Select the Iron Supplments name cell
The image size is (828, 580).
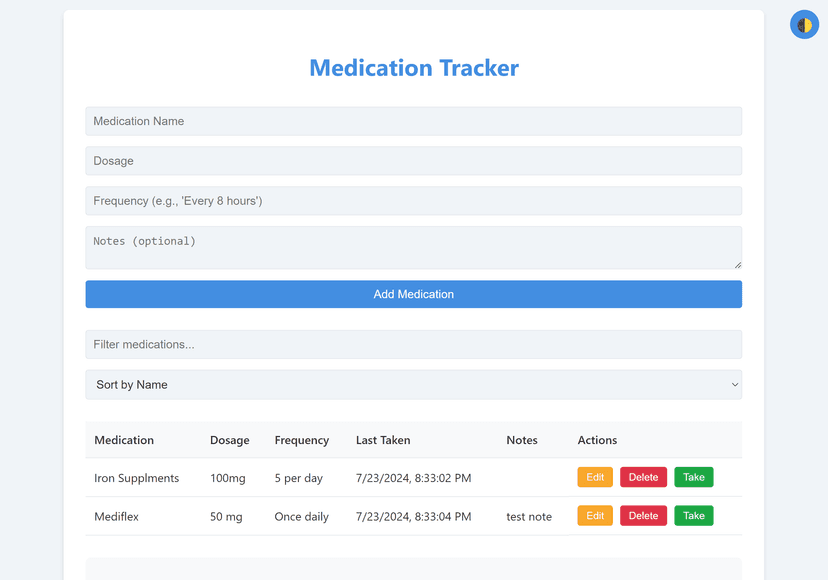click(x=137, y=478)
